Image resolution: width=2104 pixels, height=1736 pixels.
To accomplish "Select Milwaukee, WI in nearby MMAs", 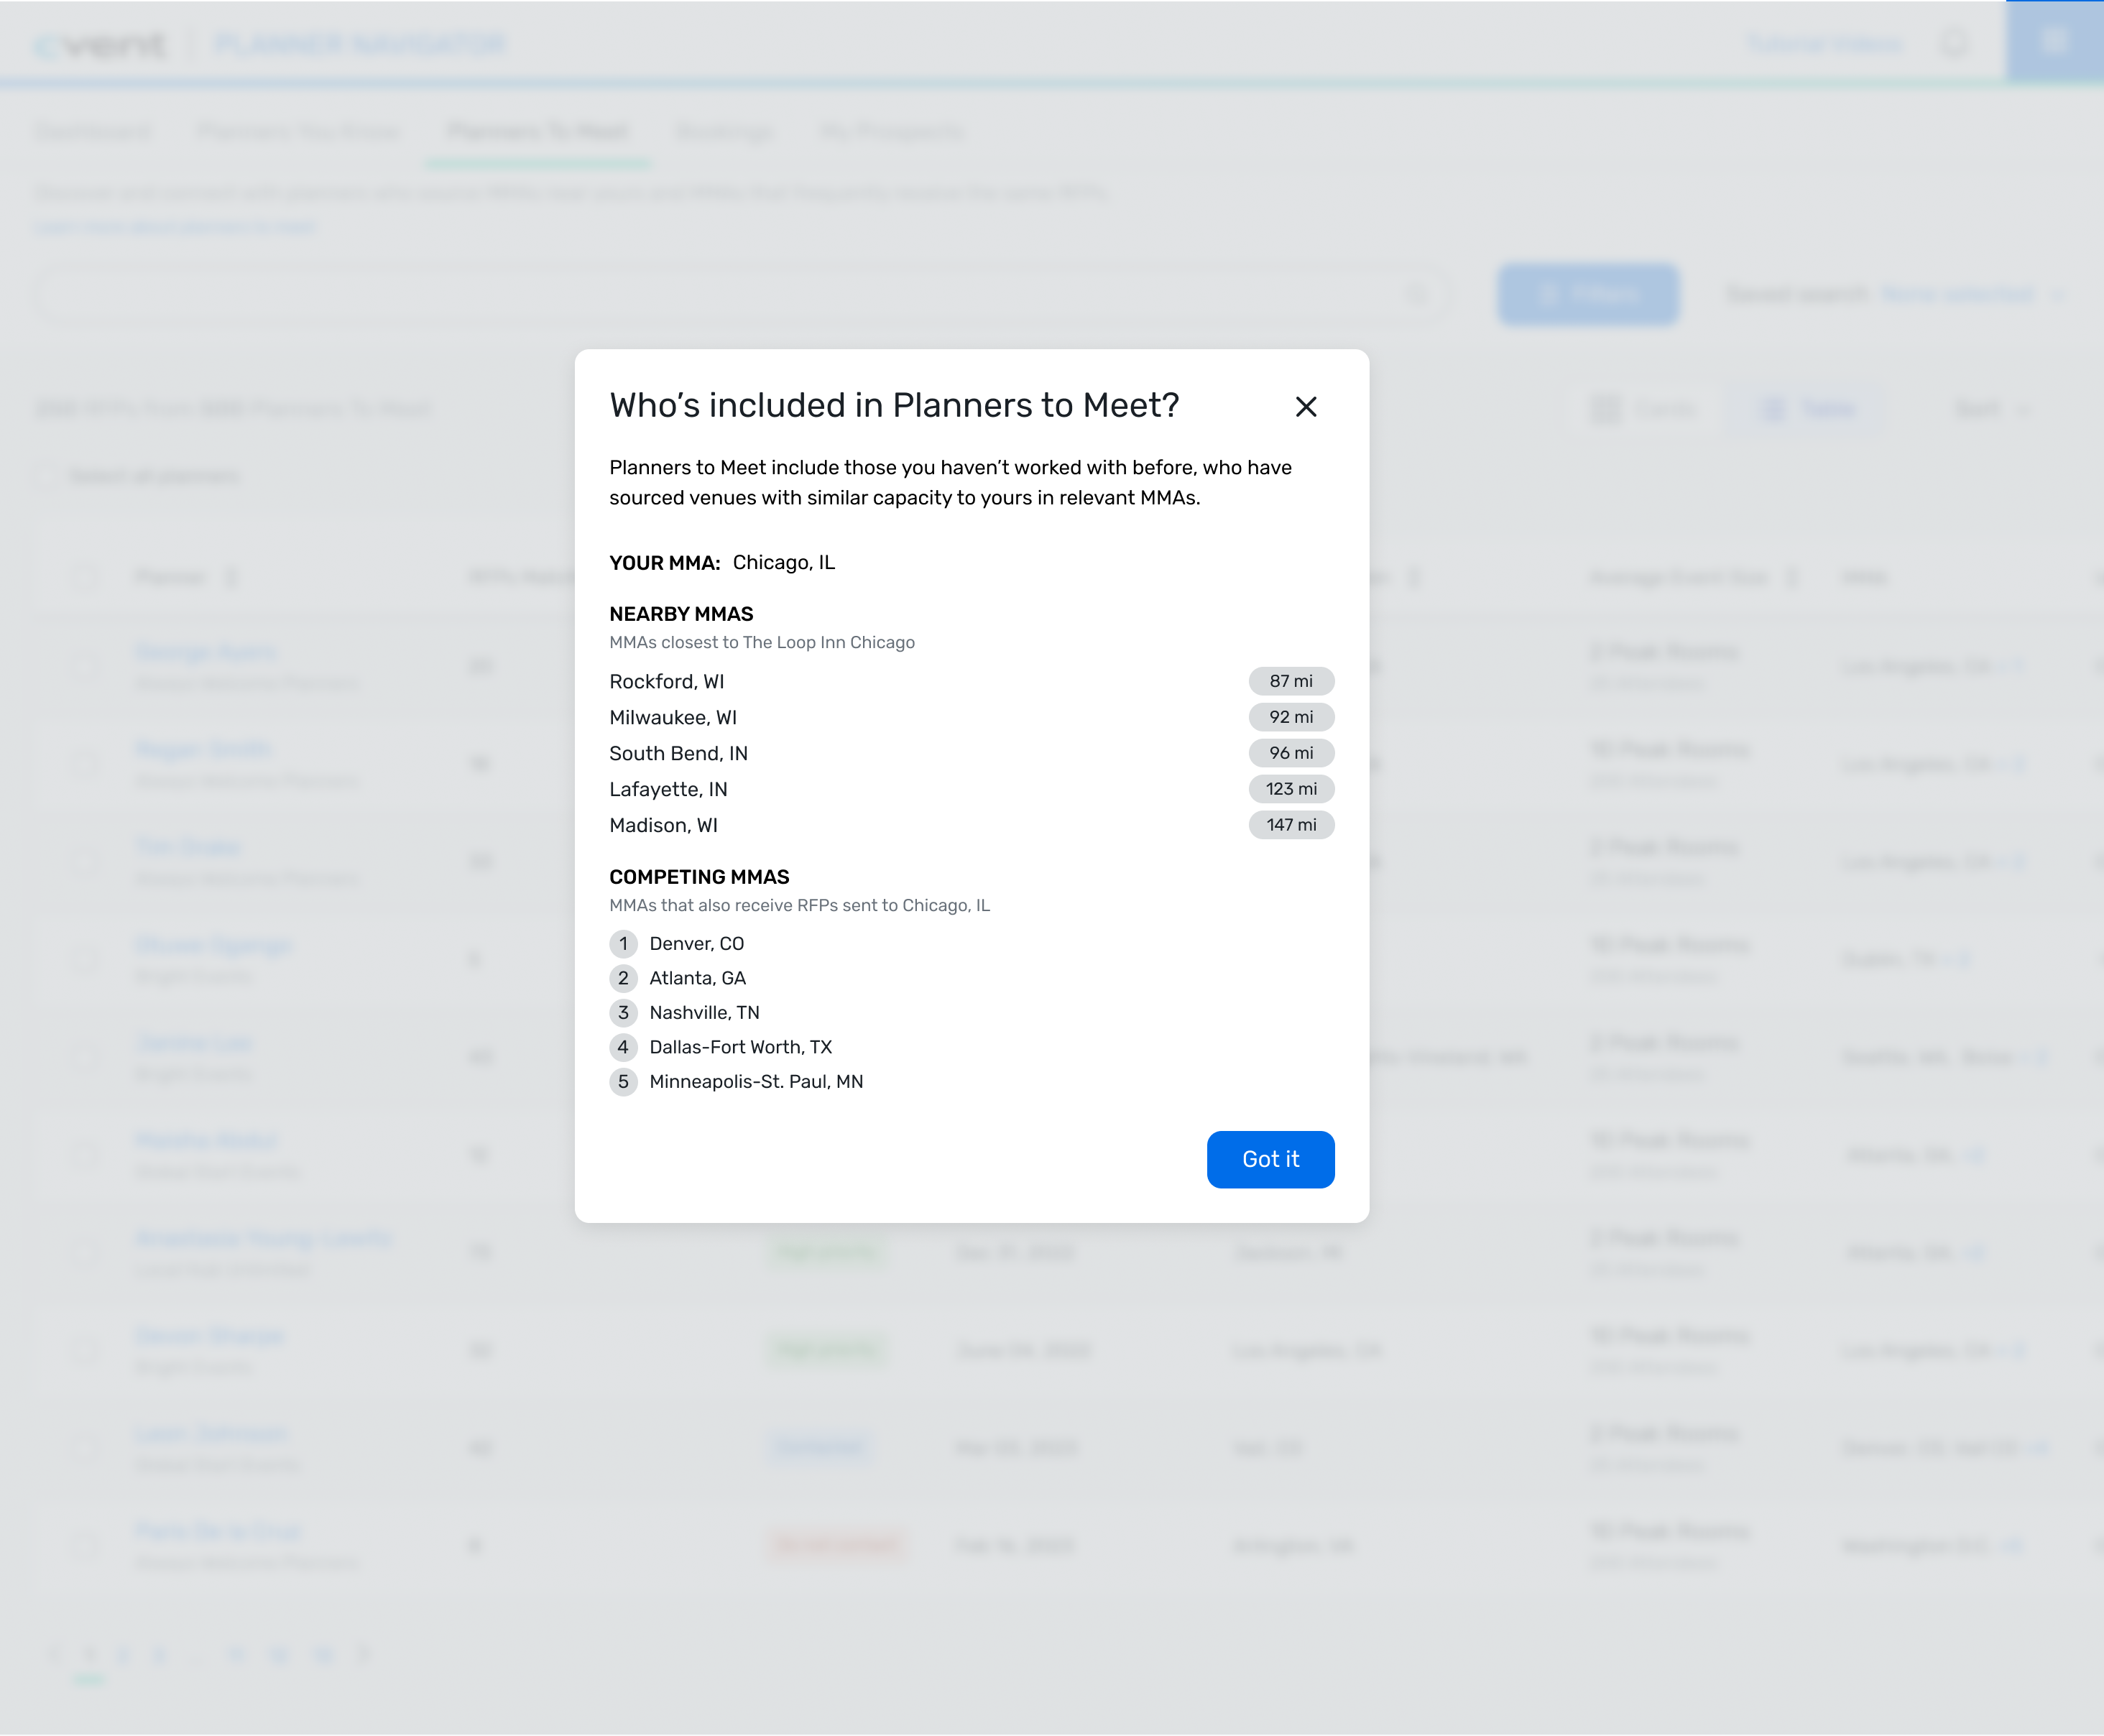I will click(673, 717).
